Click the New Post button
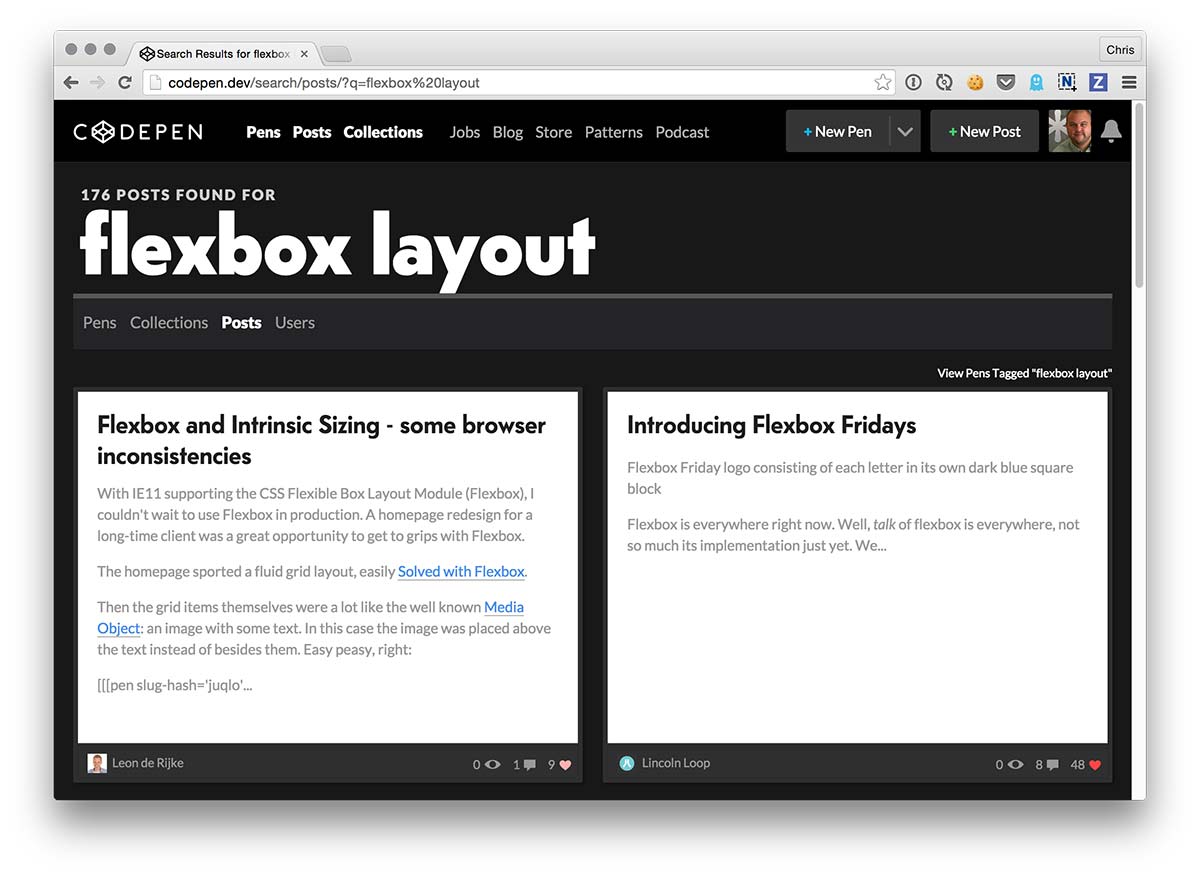This screenshot has height=877, width=1200. (x=985, y=131)
